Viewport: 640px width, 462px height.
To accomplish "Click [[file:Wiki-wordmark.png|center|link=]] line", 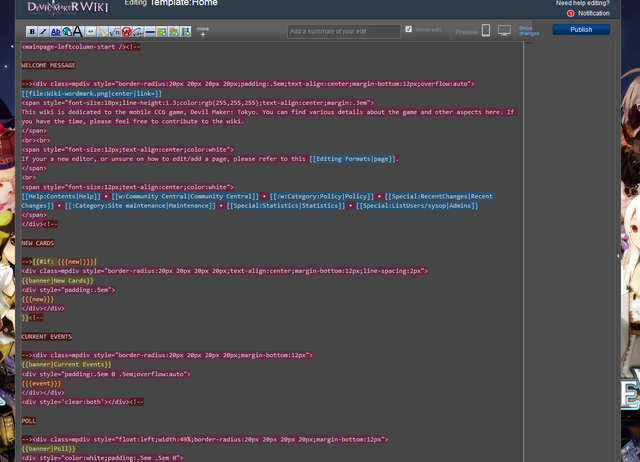I will 92,93.
